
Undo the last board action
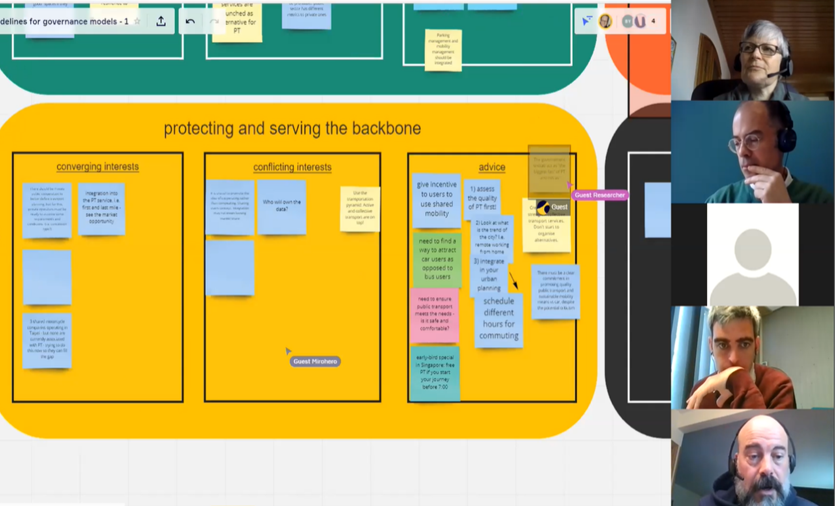click(x=190, y=21)
